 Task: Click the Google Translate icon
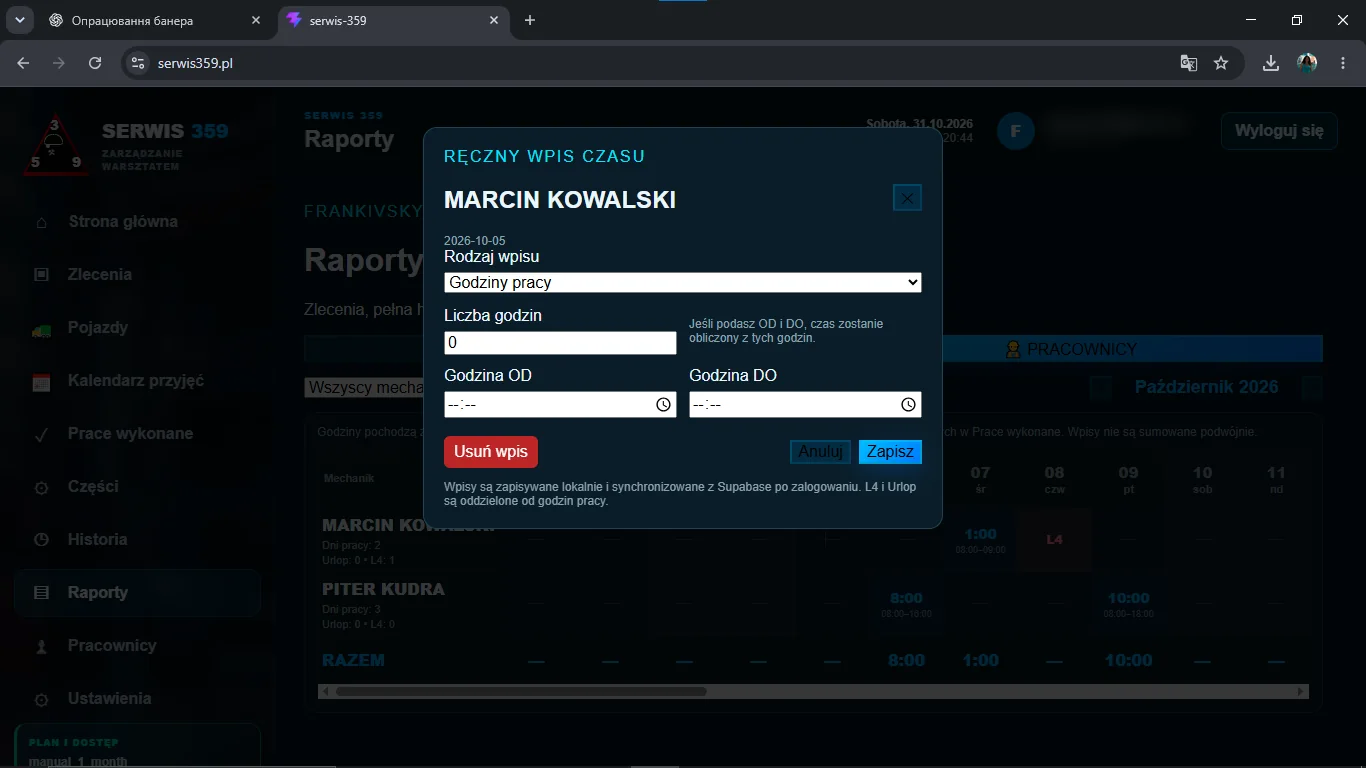pos(1188,63)
